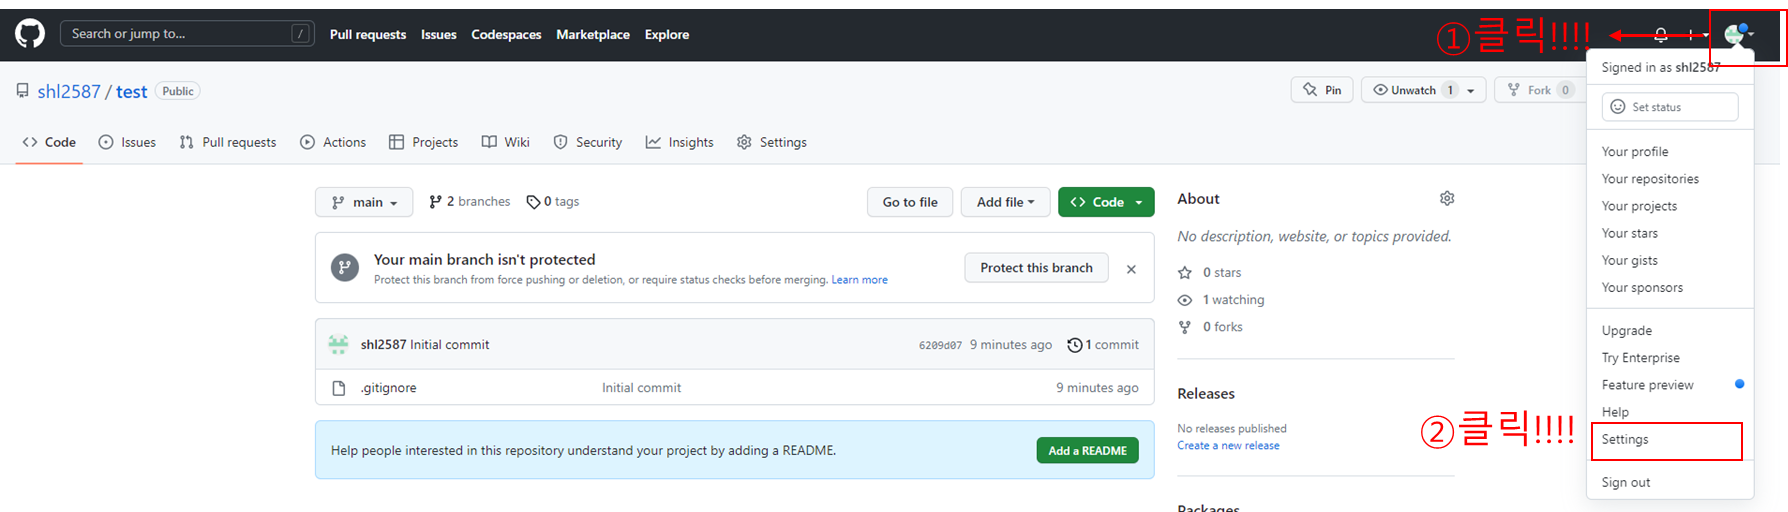View the 0 tags link

(553, 202)
